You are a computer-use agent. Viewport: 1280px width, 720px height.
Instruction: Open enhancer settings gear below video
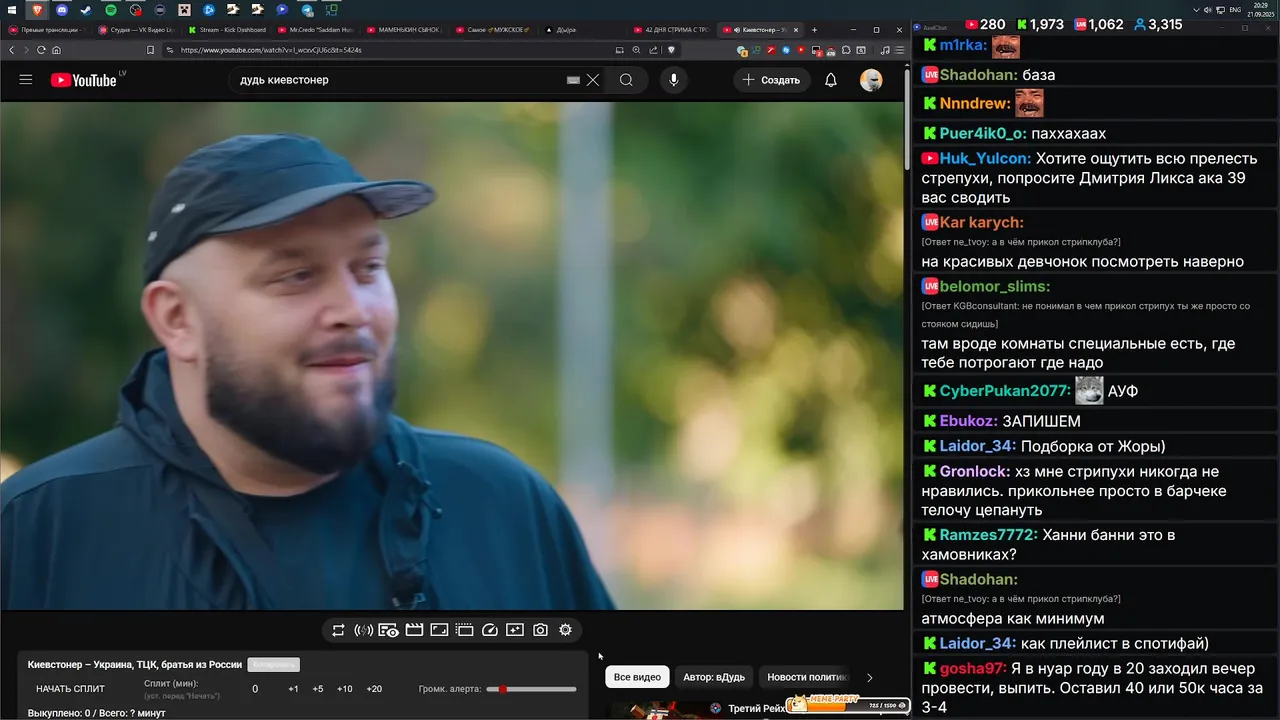[565, 630]
